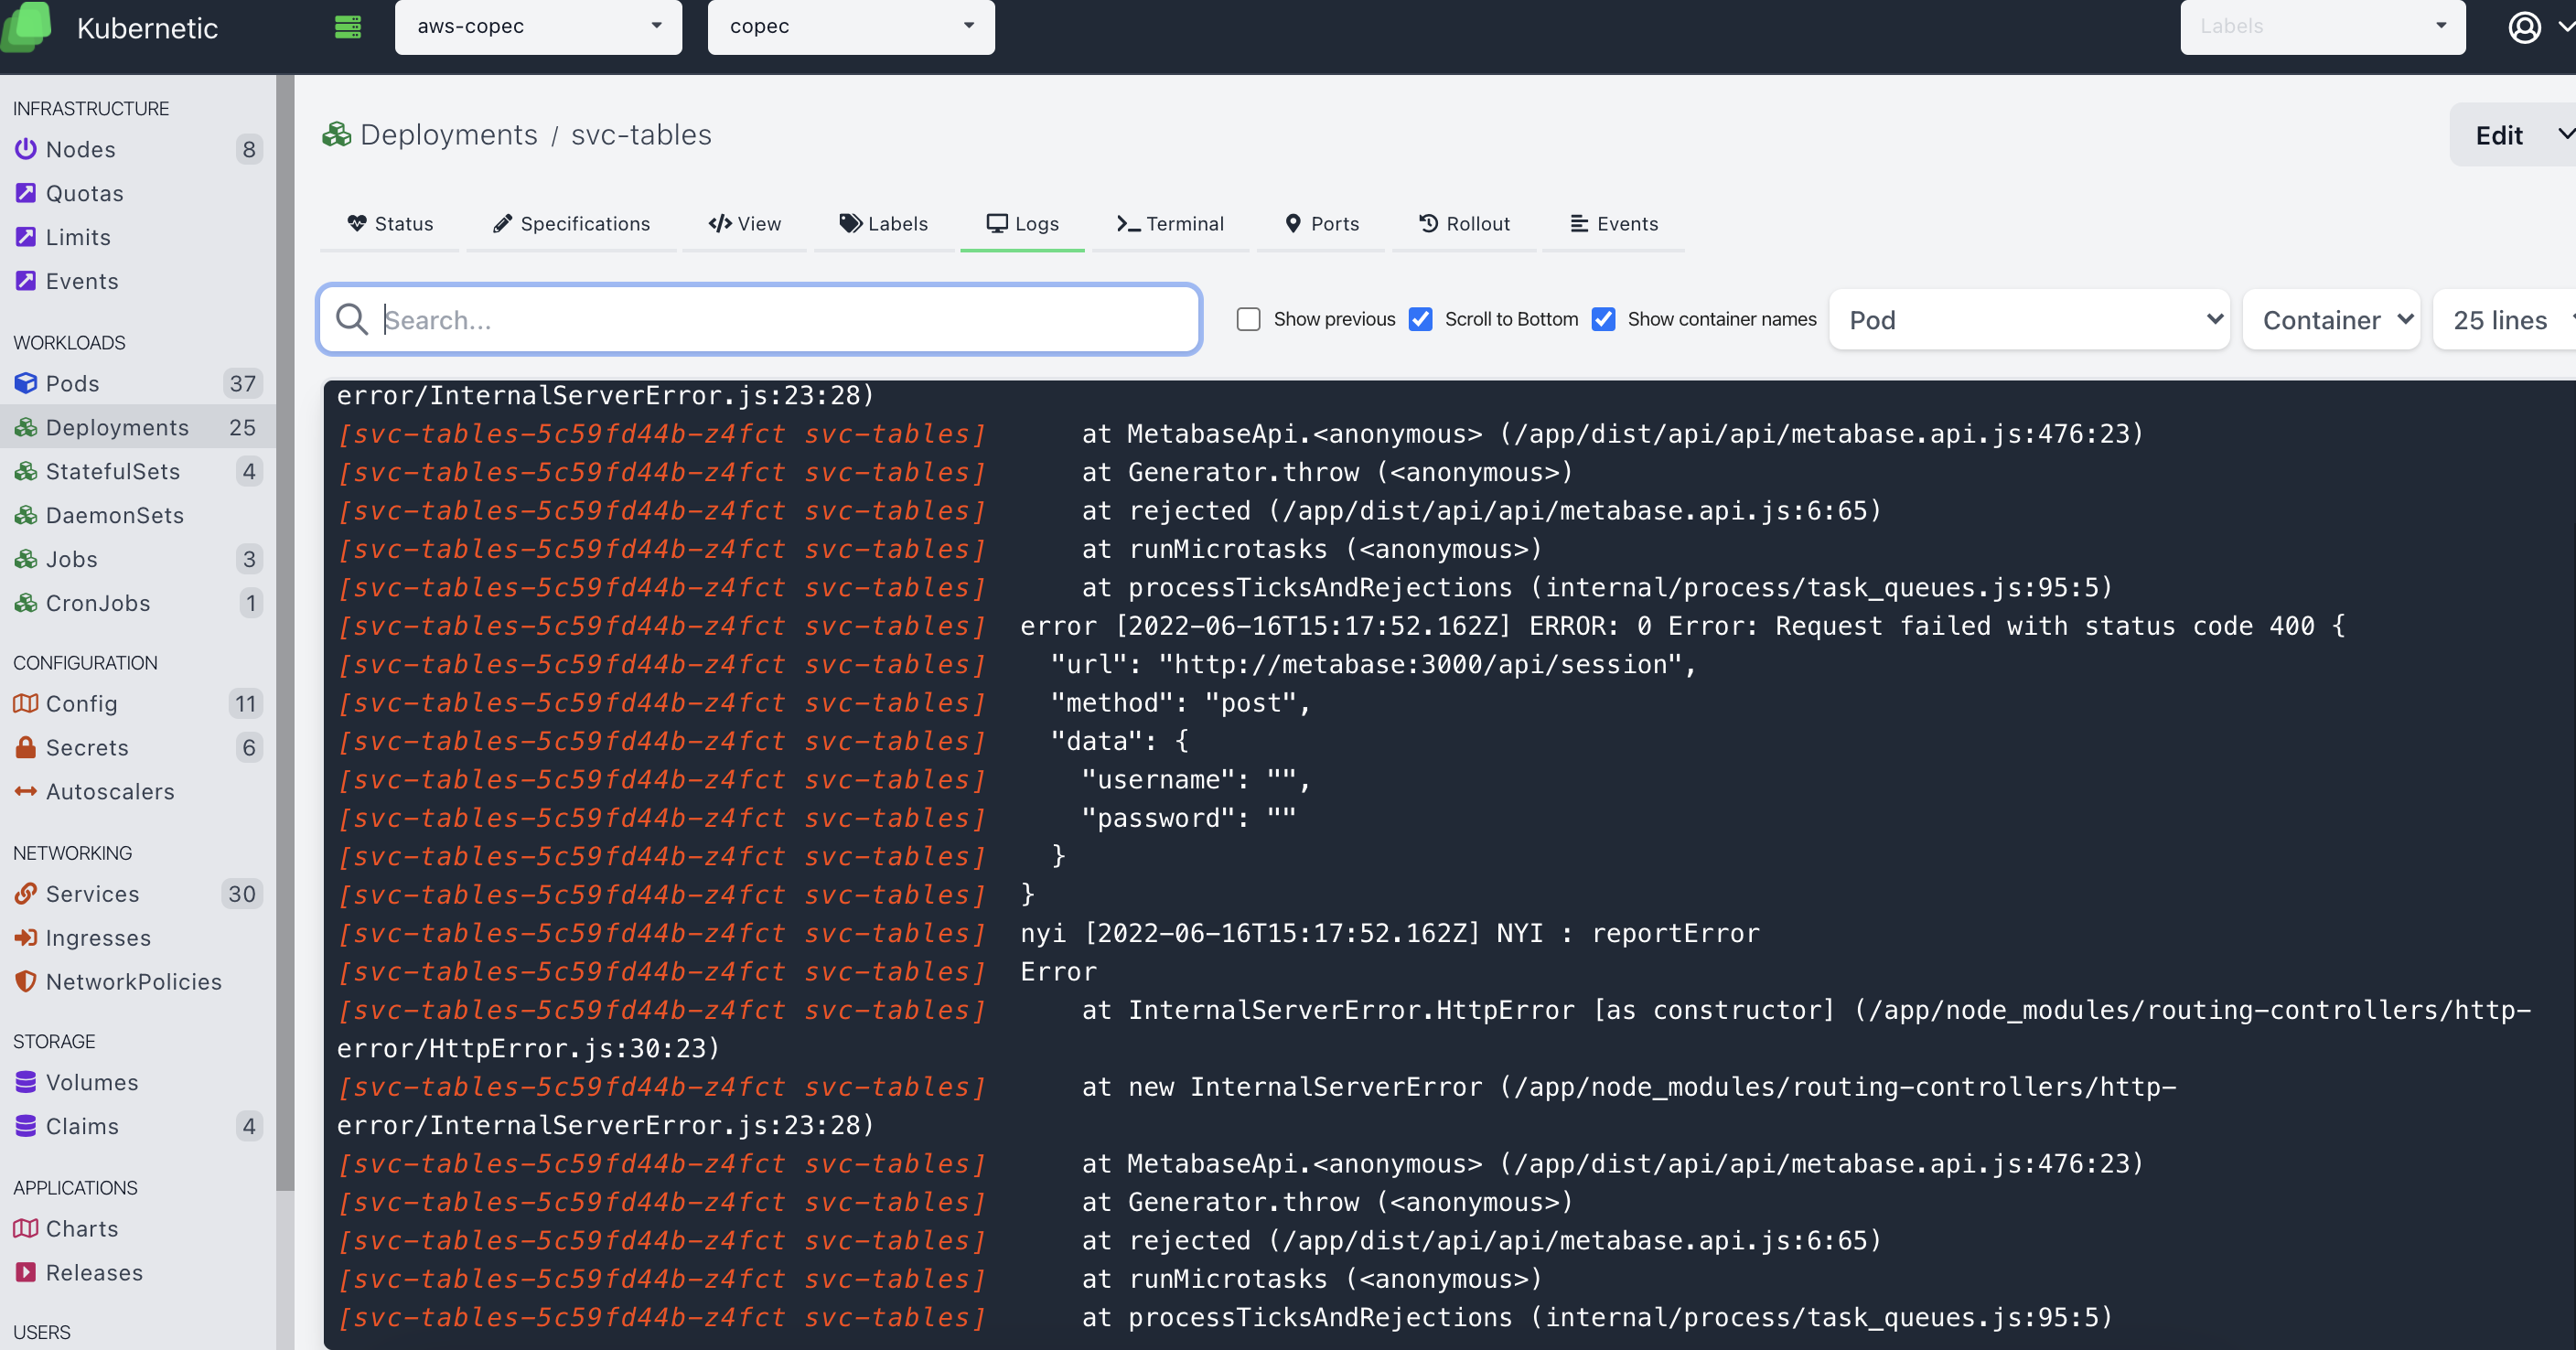Open DaemonSets in the sidebar

pyautogui.click(x=138, y=515)
